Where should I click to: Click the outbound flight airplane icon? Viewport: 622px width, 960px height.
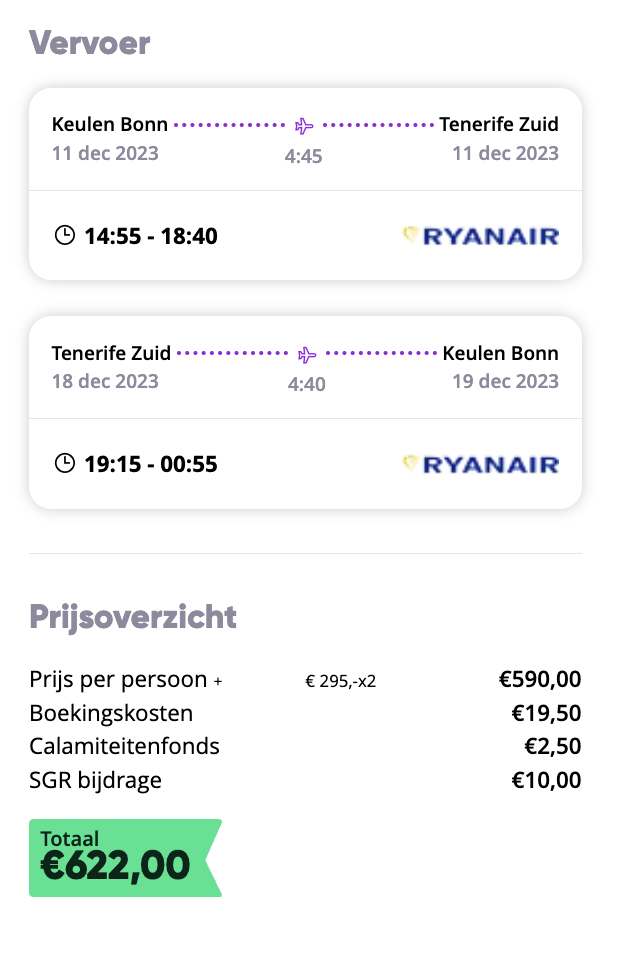pyautogui.click(x=304, y=126)
